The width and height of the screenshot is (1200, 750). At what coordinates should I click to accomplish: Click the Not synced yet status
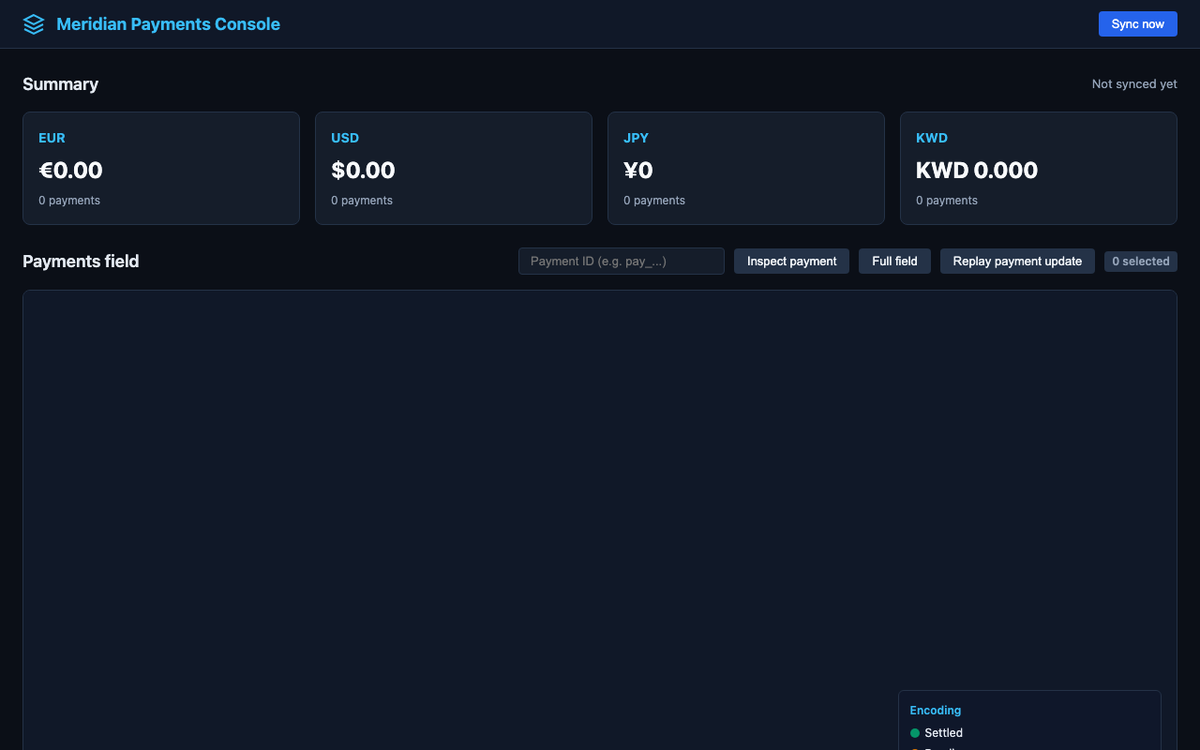[x=1134, y=84]
